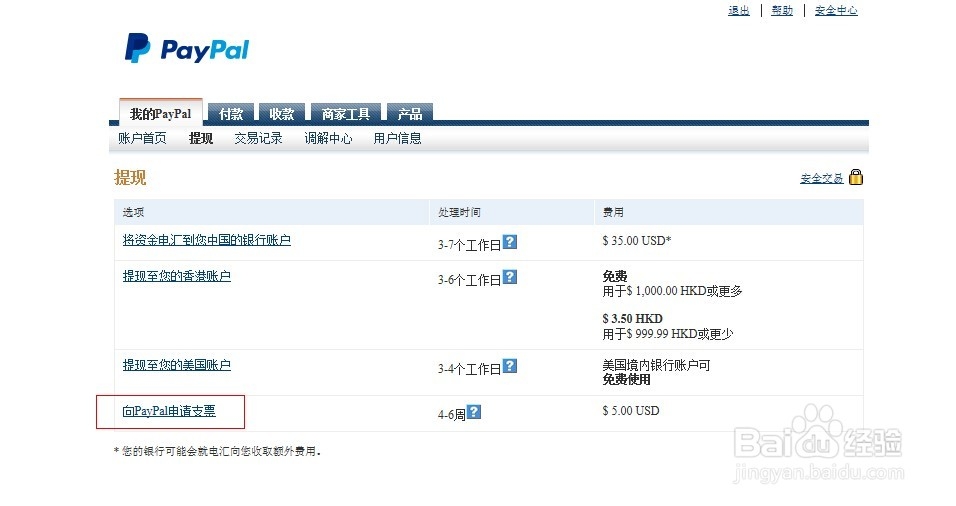Click the secure transaction padlock icon
Image resolution: width=956 pixels, height=506 pixels.
pos(856,177)
